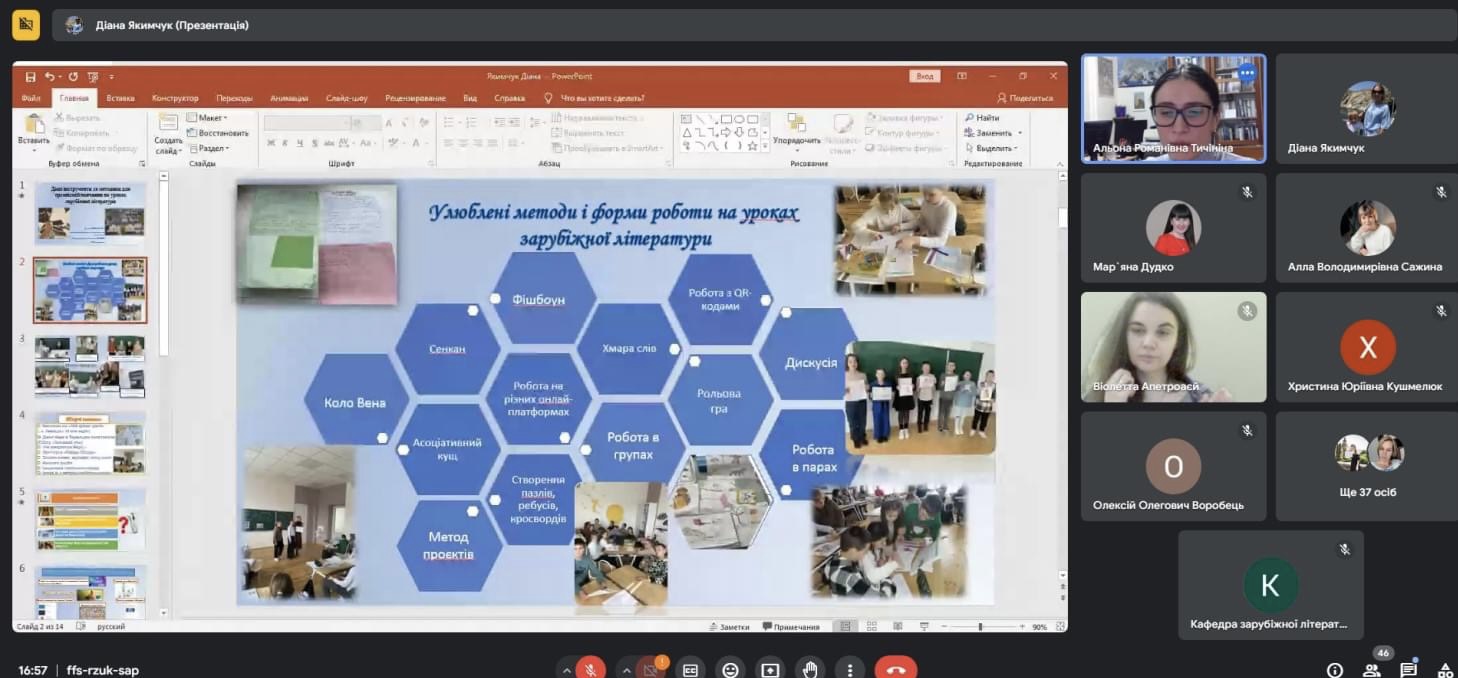Select Христина Юріївна Кушмелюк tile

pyautogui.click(x=1367, y=346)
